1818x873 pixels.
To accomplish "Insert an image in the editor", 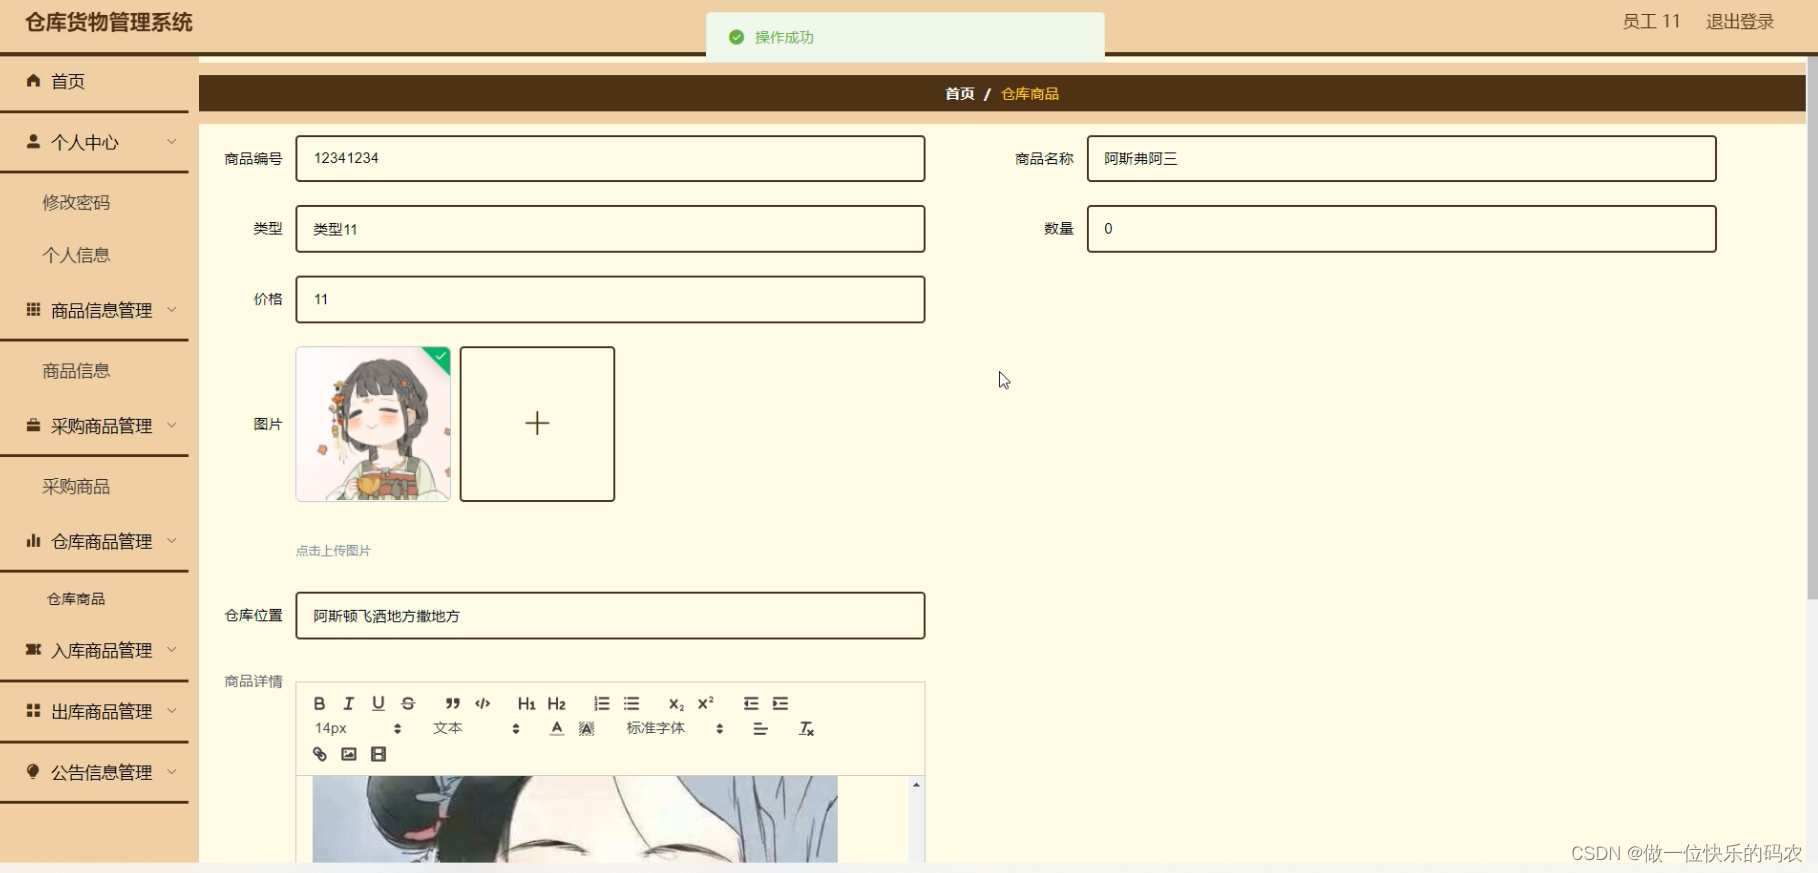I will [349, 754].
